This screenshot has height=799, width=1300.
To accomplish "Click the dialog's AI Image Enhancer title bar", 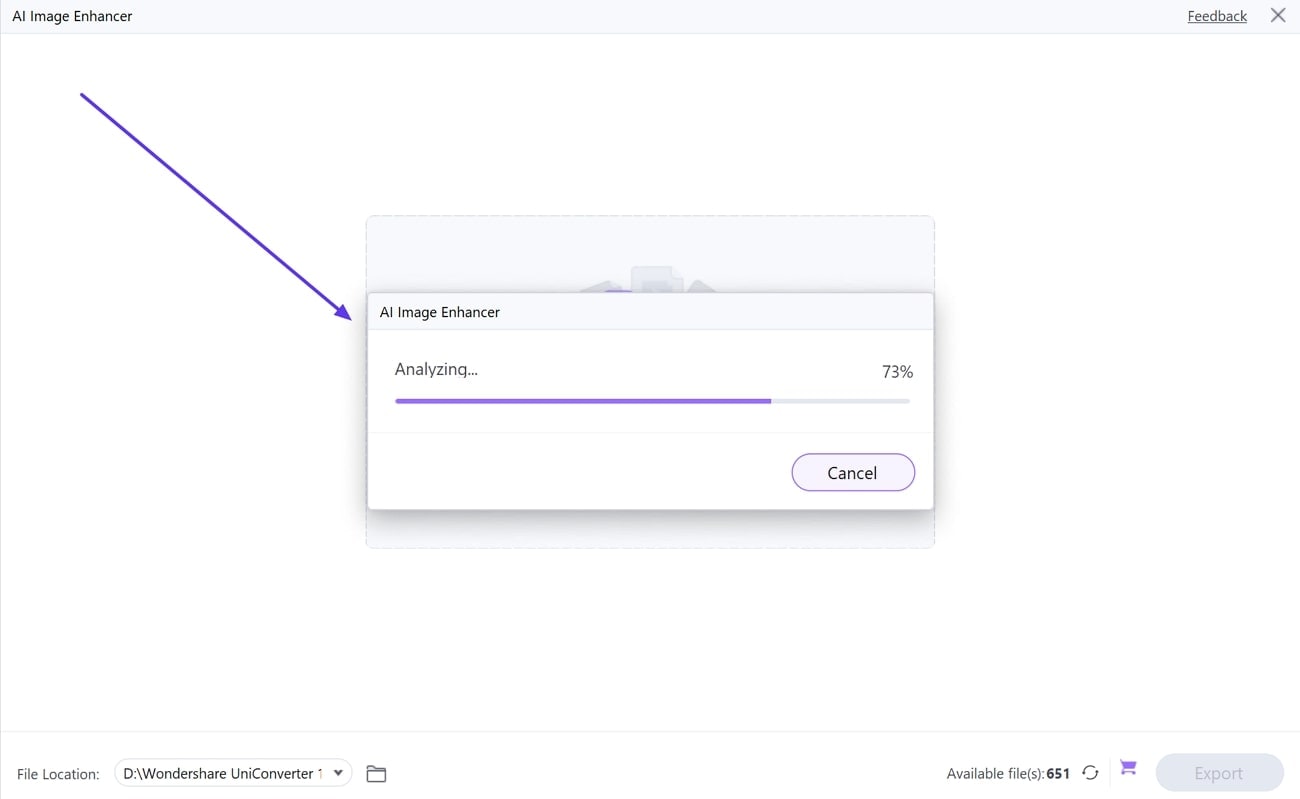I will point(650,312).
